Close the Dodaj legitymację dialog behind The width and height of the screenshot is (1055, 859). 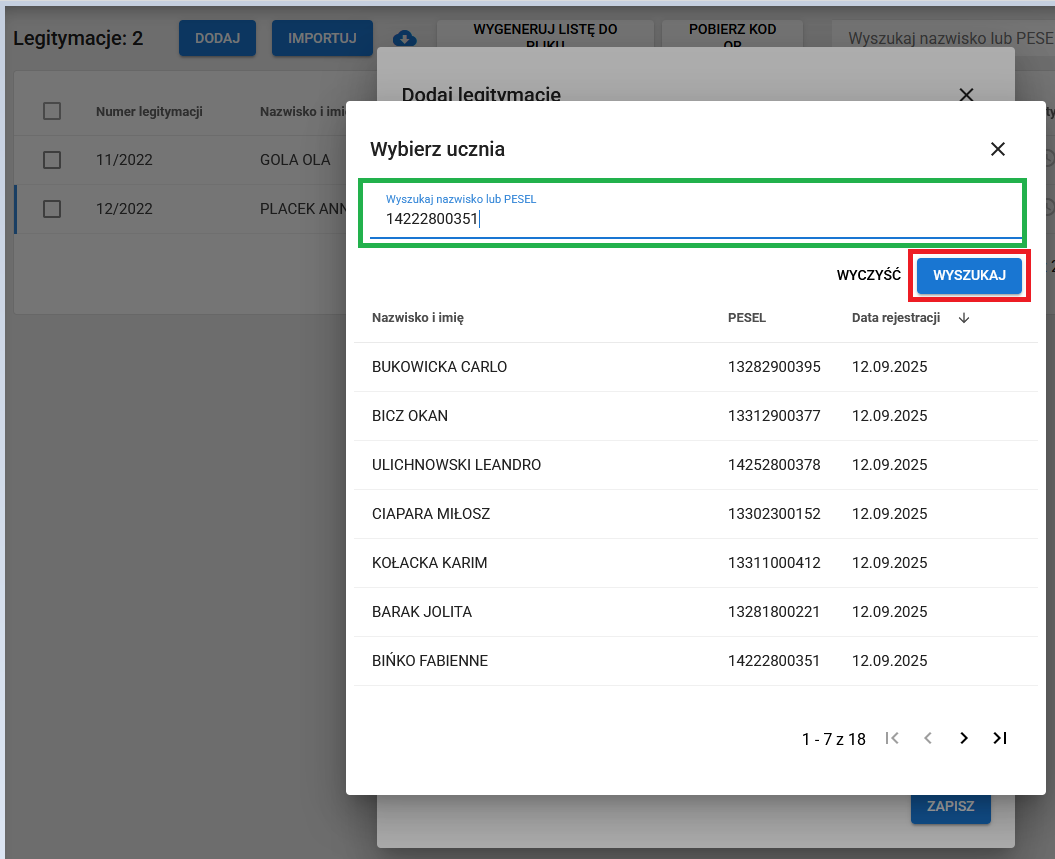(x=966, y=94)
